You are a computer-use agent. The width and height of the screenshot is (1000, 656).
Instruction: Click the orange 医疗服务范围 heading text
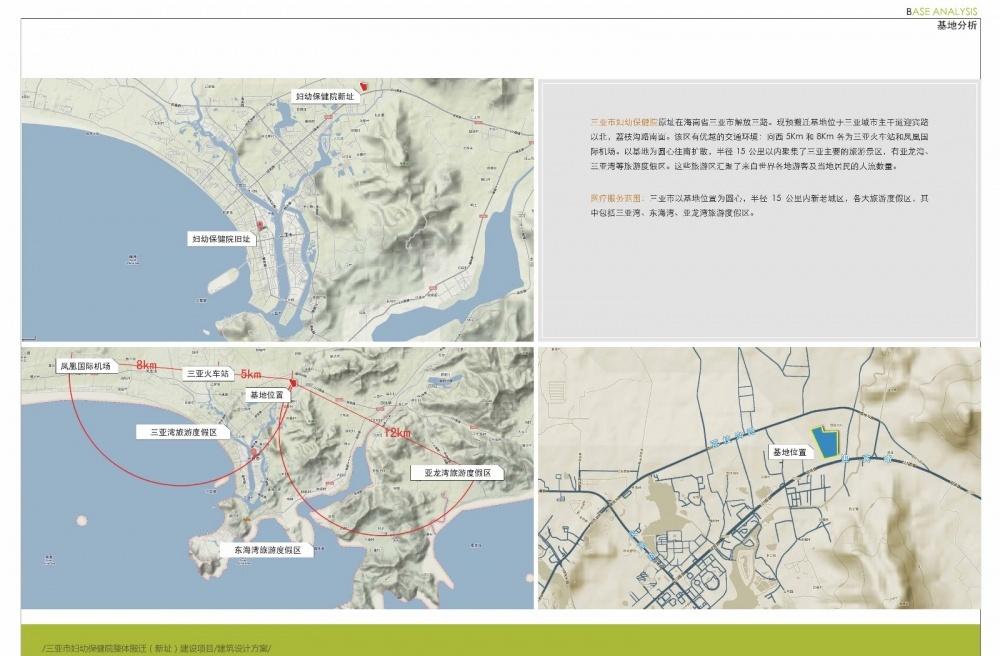click(x=617, y=200)
